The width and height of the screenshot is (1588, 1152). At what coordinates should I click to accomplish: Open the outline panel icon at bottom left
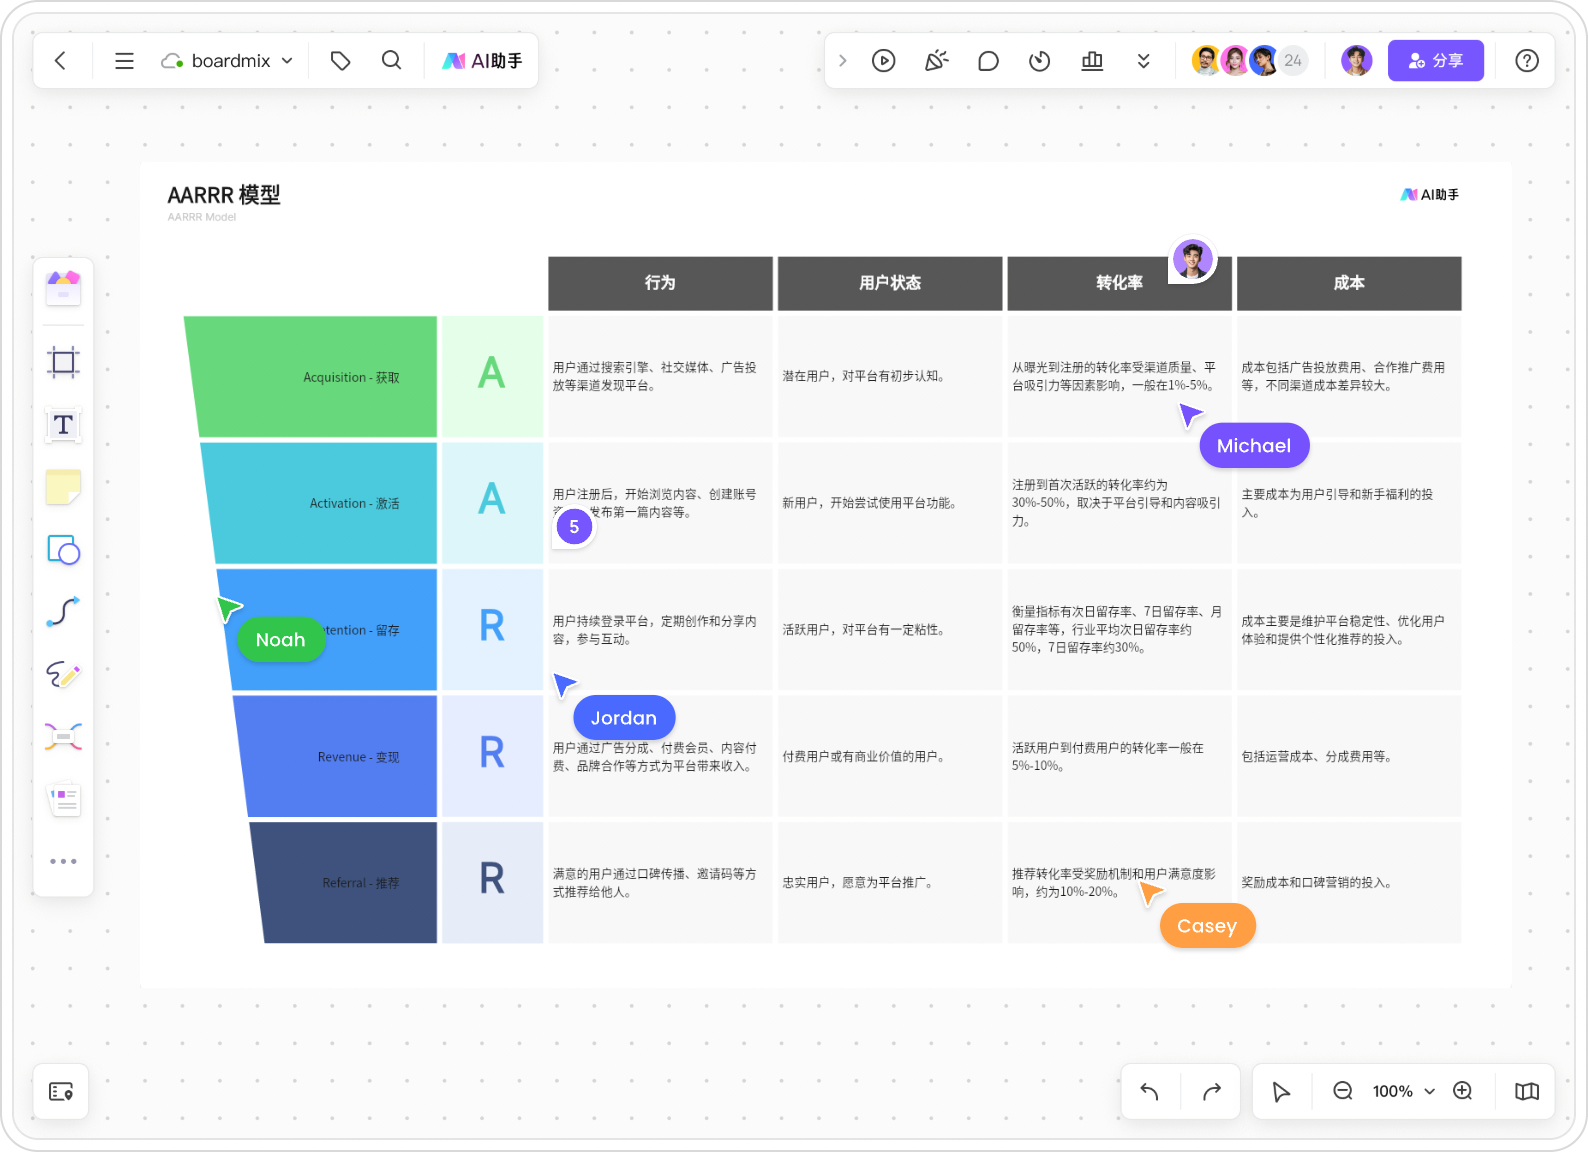coord(61,1091)
